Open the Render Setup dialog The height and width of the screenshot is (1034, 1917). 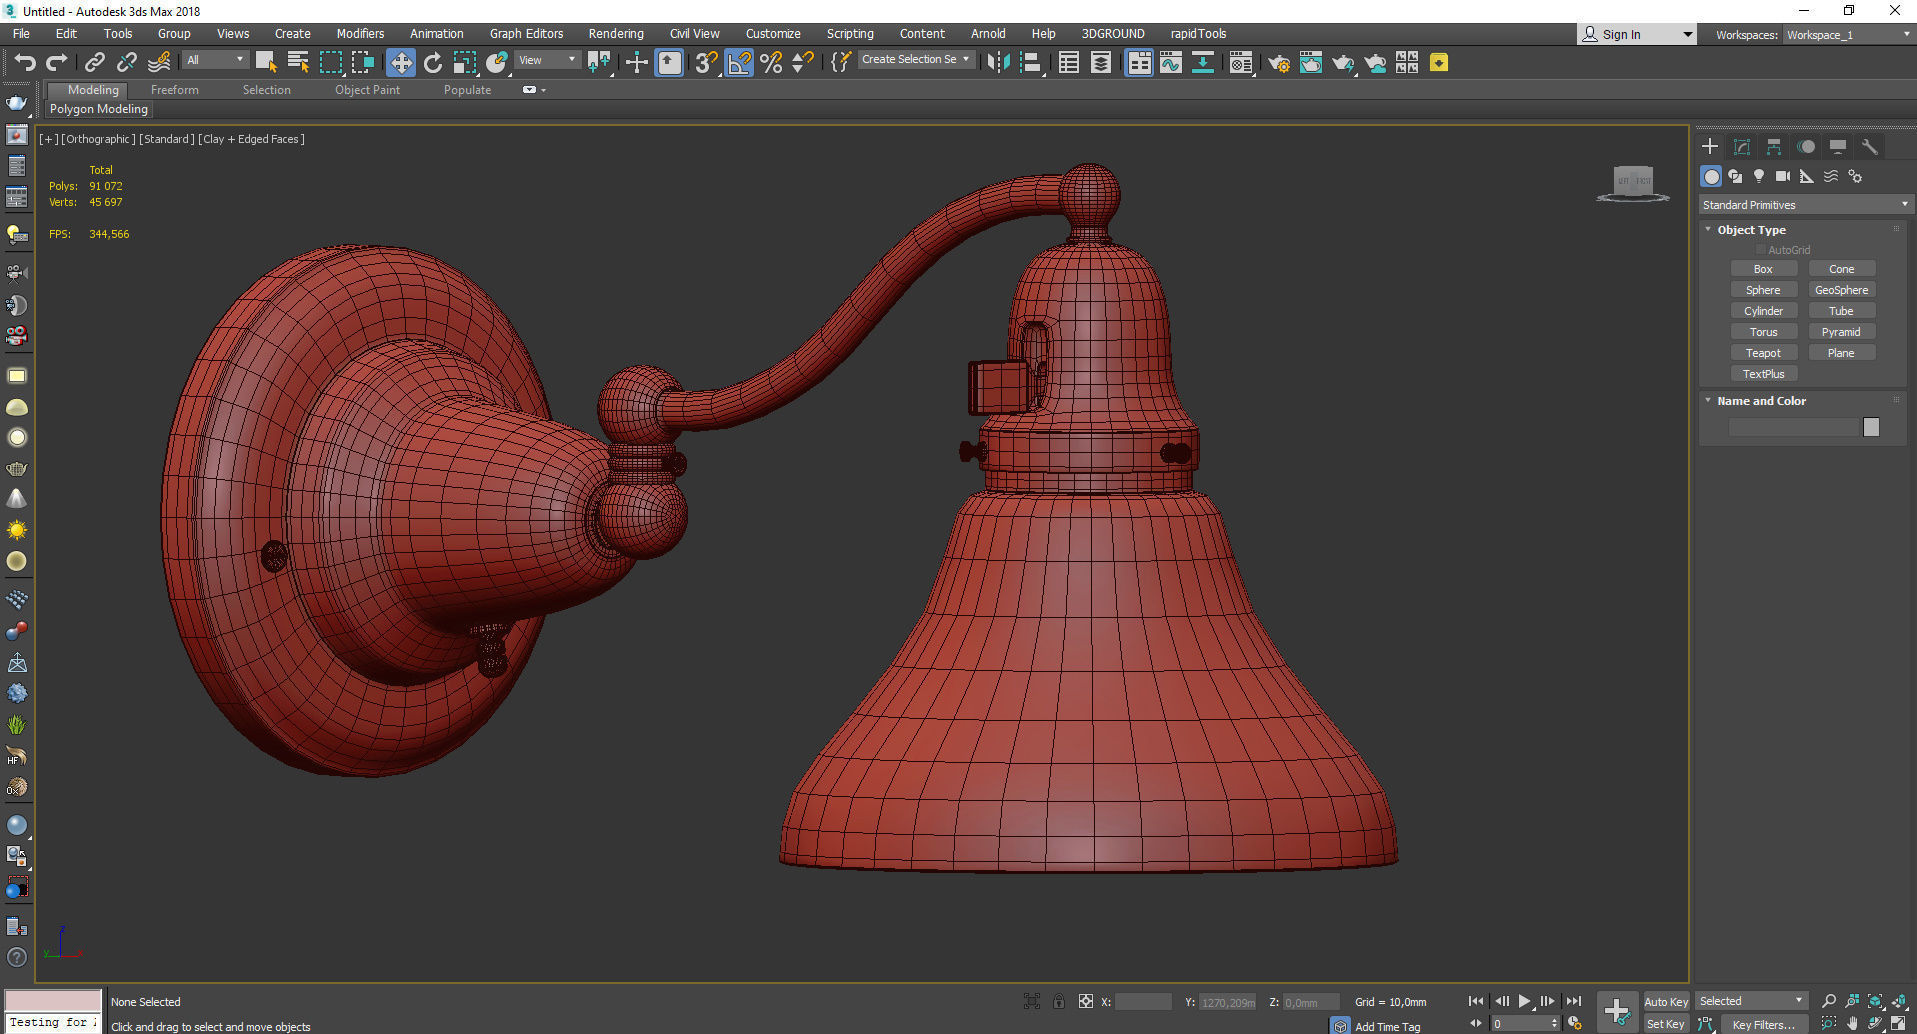(1279, 63)
